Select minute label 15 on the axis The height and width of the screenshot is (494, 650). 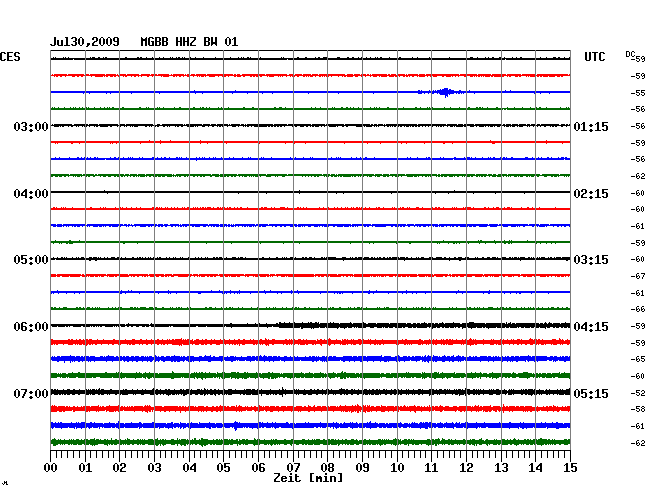(x=570, y=468)
